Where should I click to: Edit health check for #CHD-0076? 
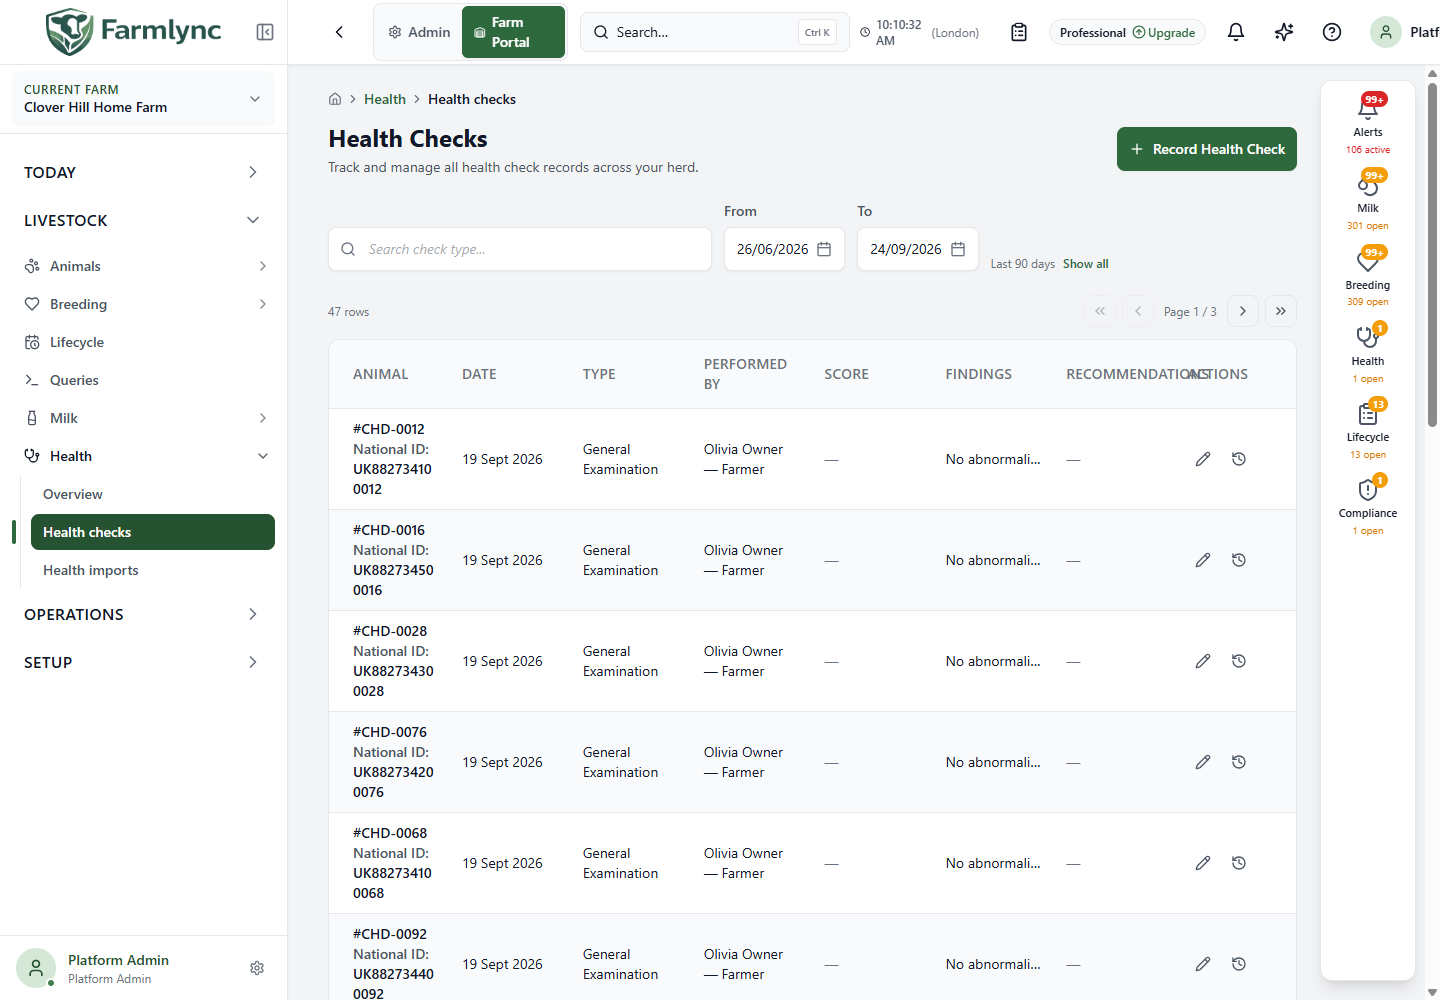click(x=1203, y=762)
